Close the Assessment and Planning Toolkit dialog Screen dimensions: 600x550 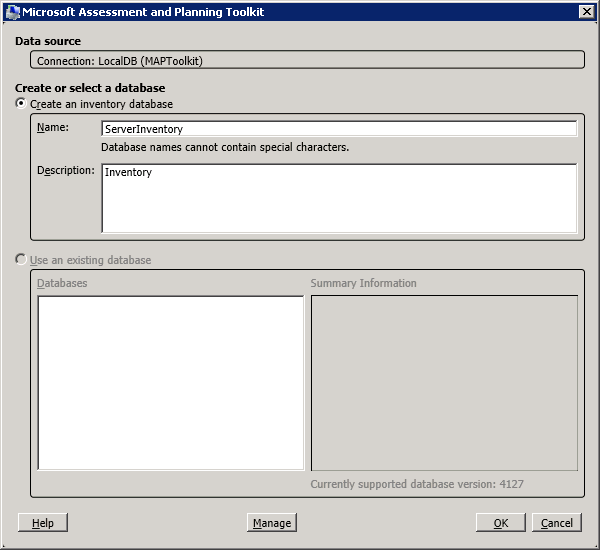click(x=586, y=11)
